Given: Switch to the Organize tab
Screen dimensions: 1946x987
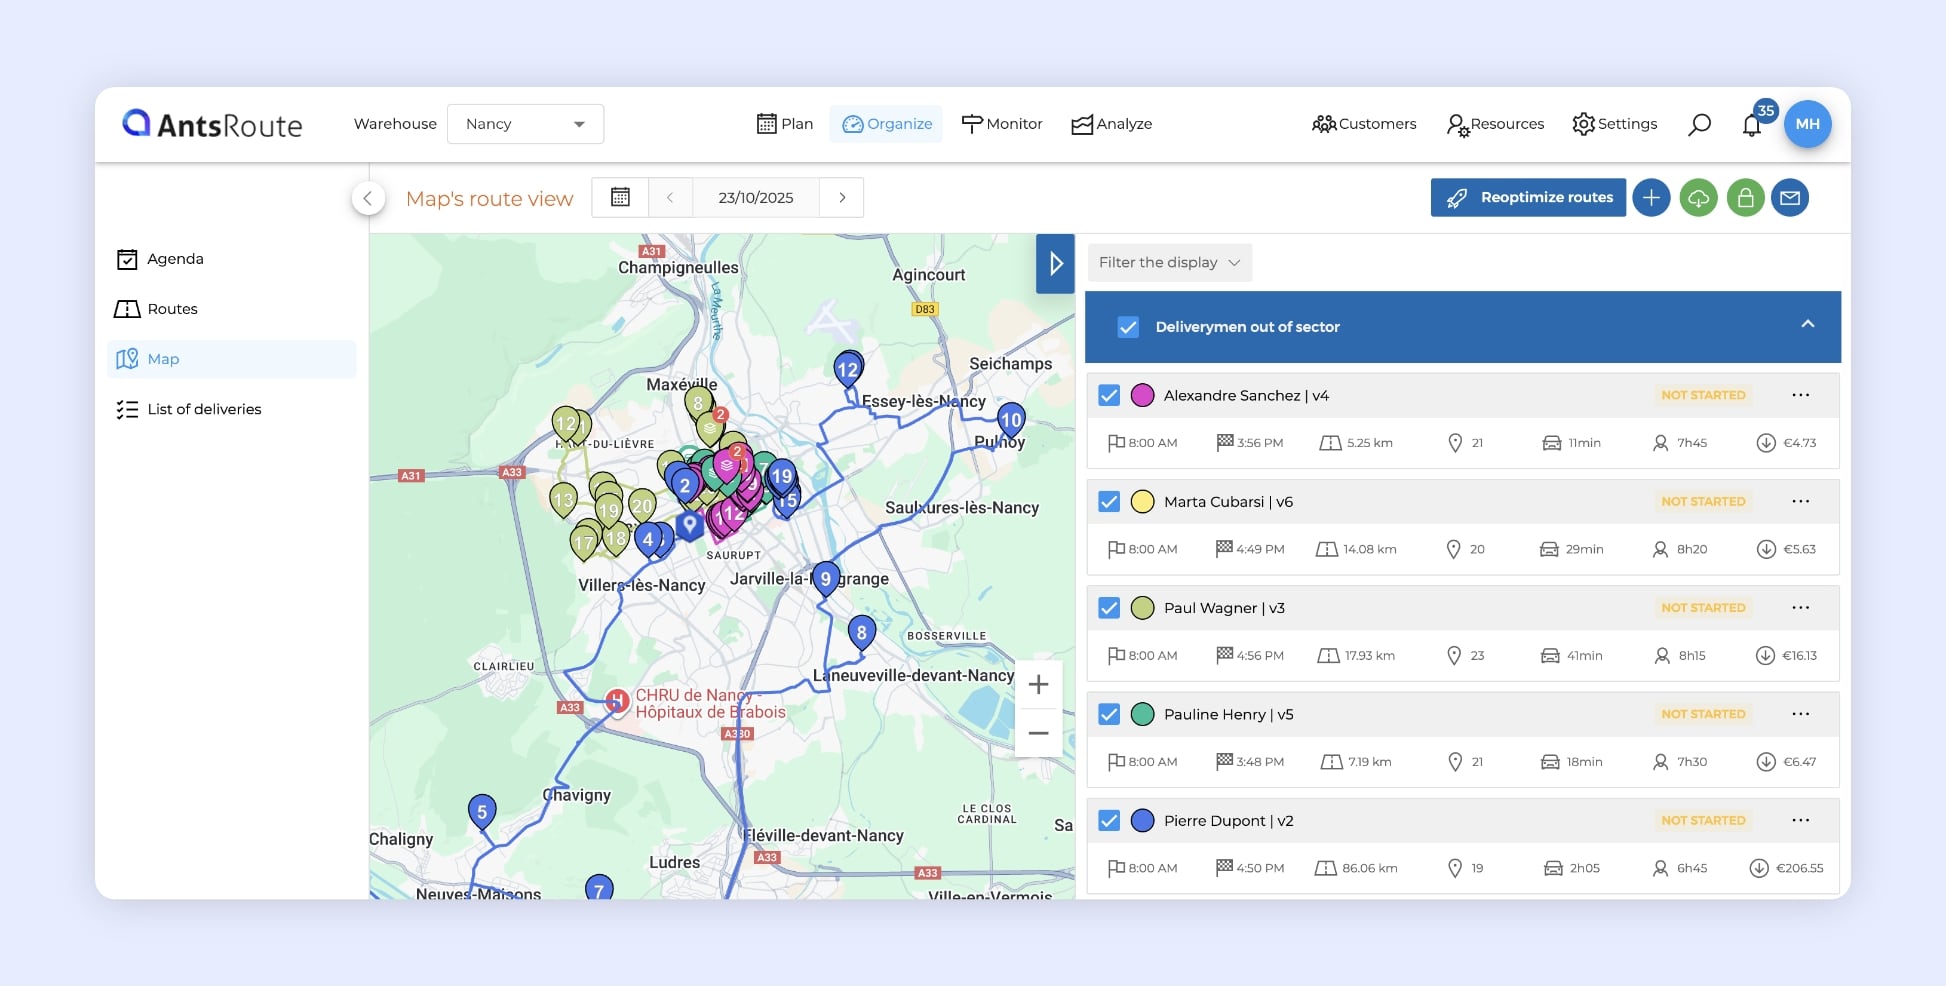Looking at the screenshot, I should [886, 123].
